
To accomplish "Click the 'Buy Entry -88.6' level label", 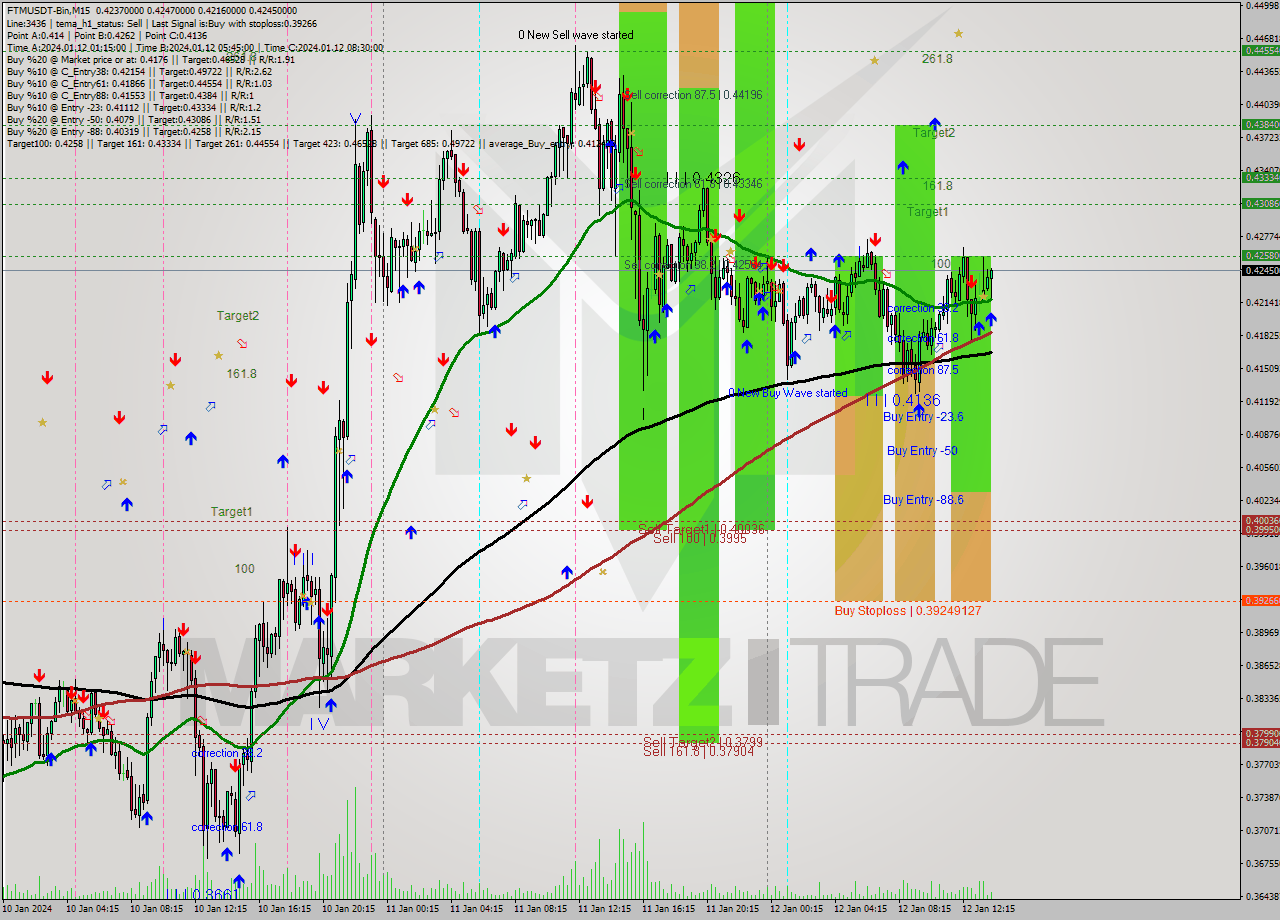I will click(x=923, y=500).
